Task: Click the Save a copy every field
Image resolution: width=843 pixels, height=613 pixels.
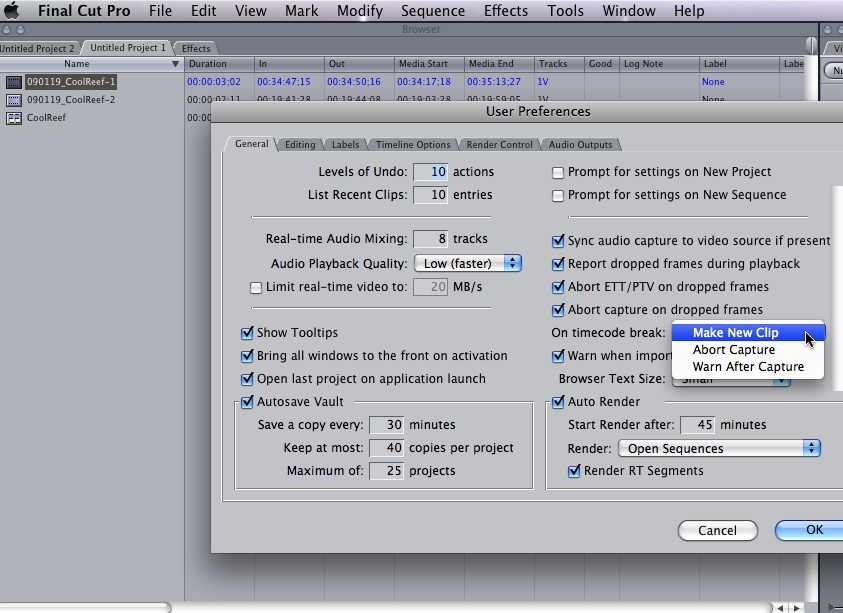Action: click(386, 425)
